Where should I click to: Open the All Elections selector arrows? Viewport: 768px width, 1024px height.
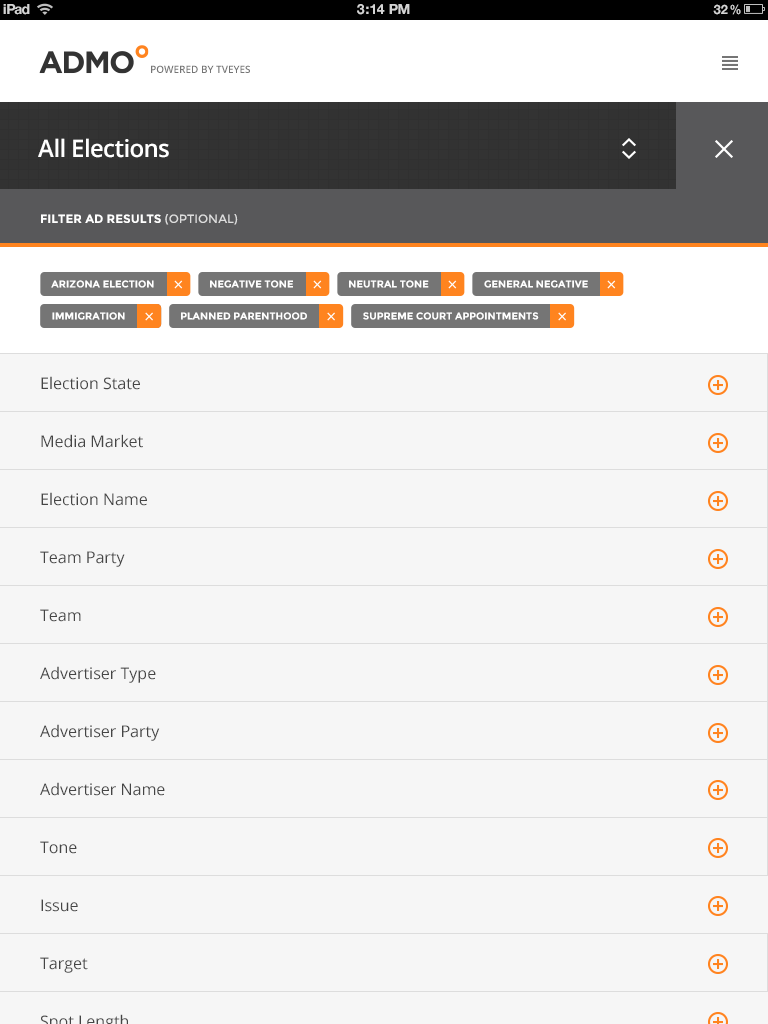point(628,149)
